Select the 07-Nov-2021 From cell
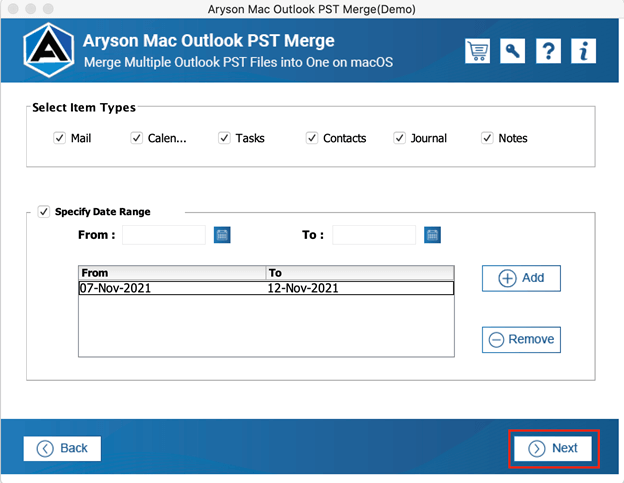The width and height of the screenshot is (624, 483). (x=172, y=288)
